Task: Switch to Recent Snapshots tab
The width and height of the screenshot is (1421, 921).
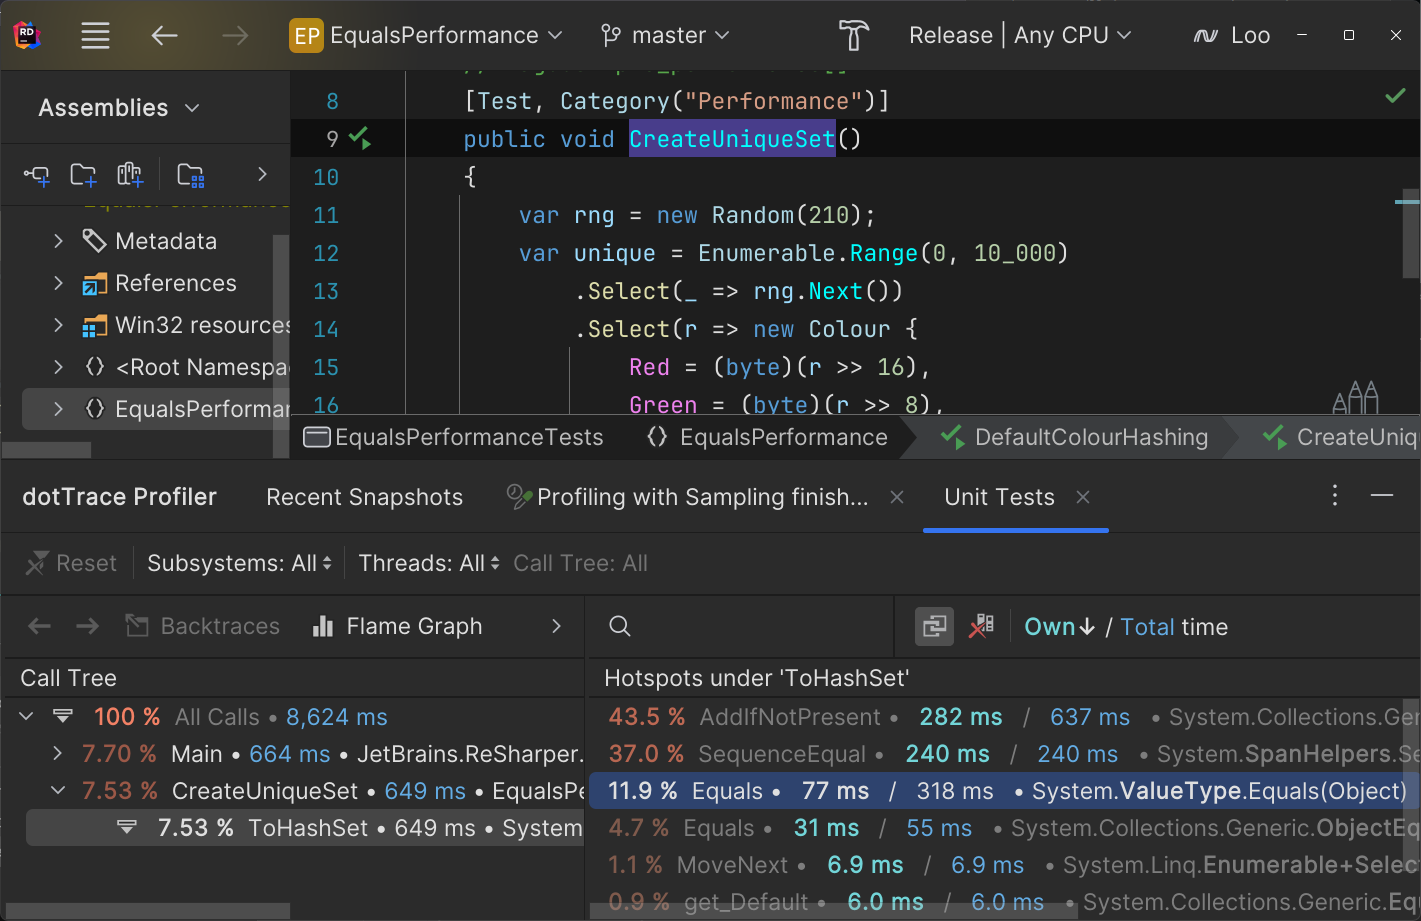Action: click(x=364, y=497)
